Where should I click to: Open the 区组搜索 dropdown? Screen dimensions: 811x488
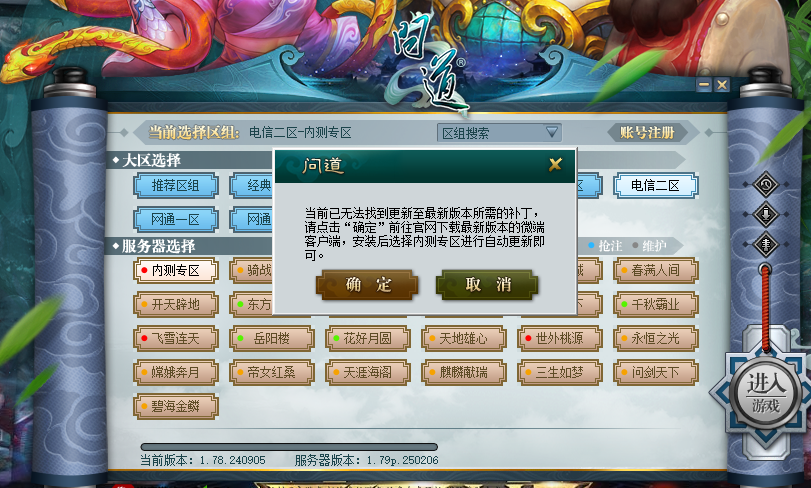tap(499, 133)
